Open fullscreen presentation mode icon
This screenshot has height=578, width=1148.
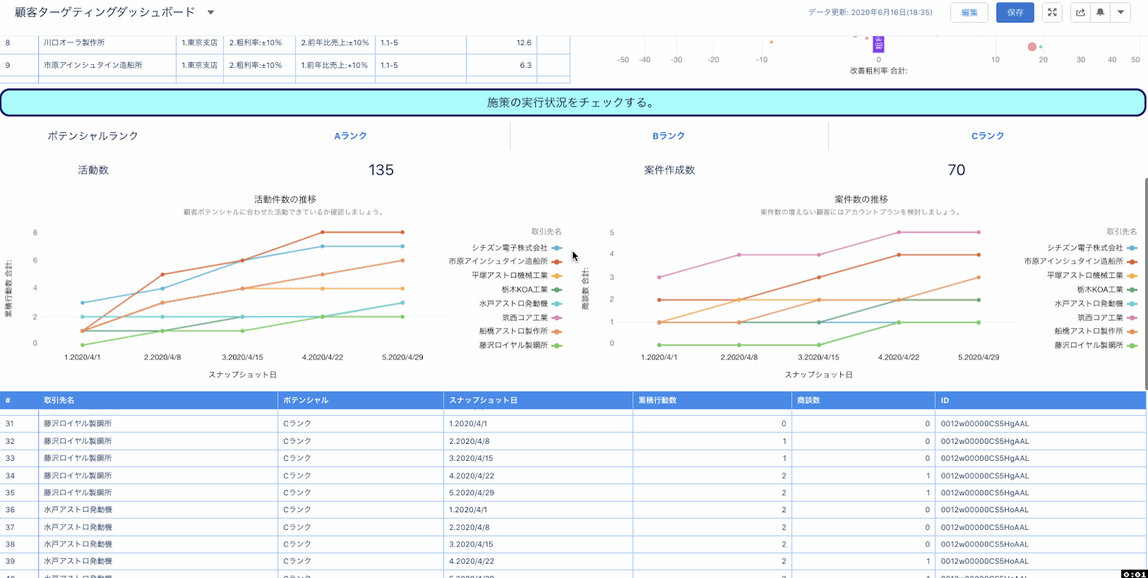tap(1052, 12)
